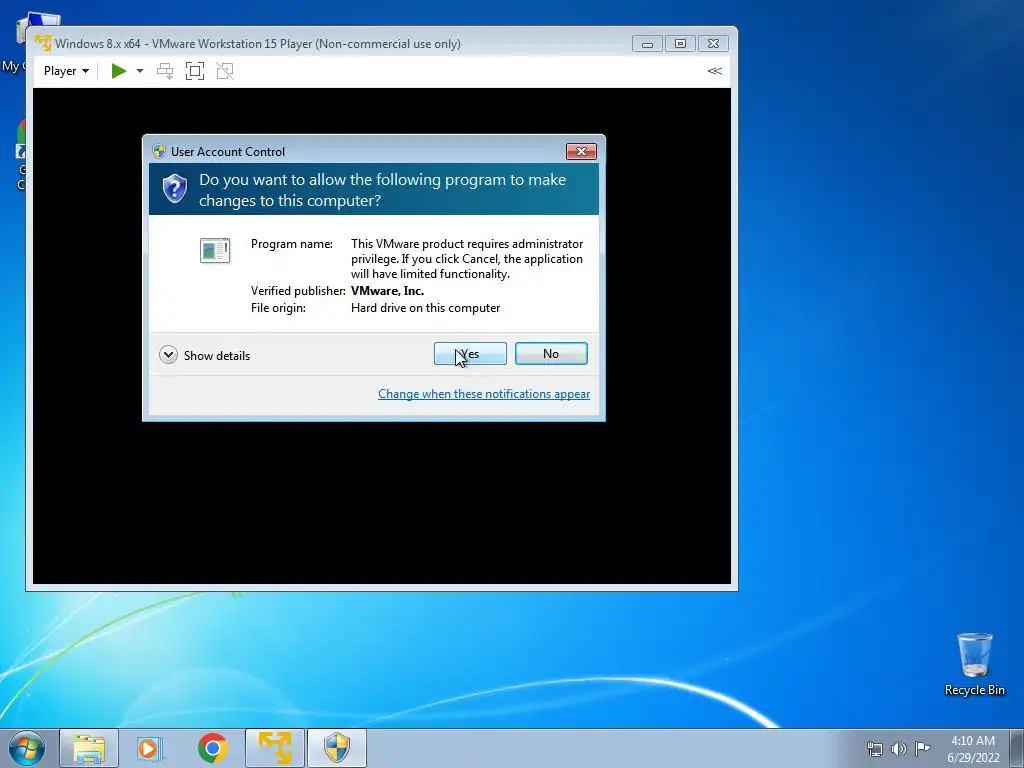The width and height of the screenshot is (1024, 768).
Task: Click the Unity mode icon in VMware toolbar
Action: (225, 71)
